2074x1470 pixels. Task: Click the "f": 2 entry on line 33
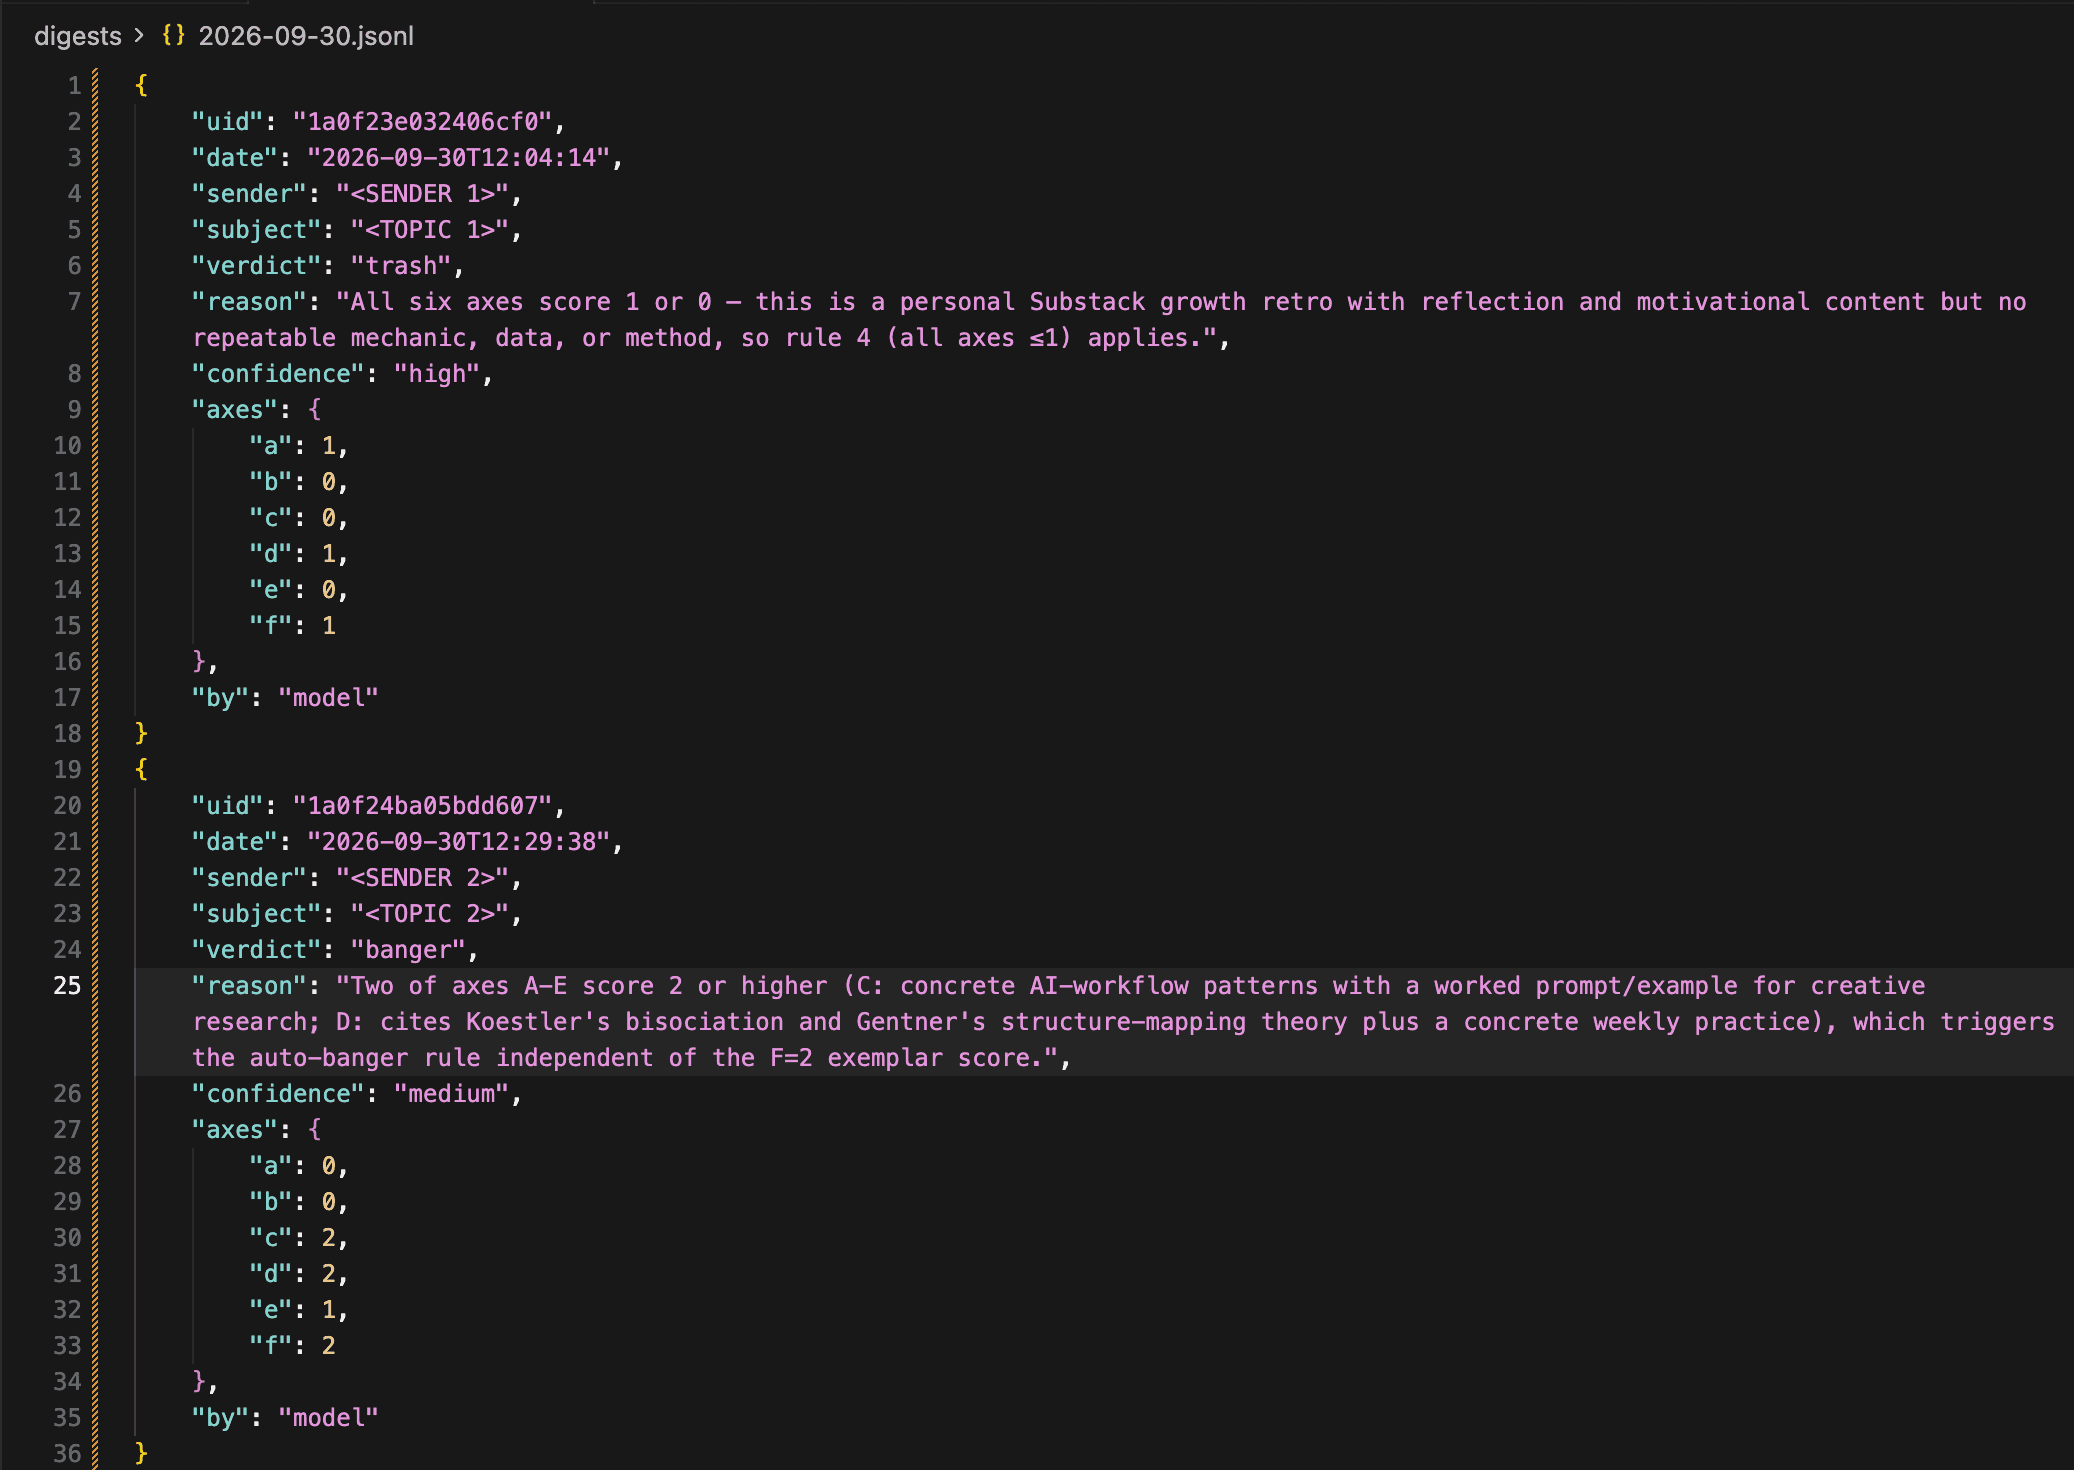(x=292, y=1346)
